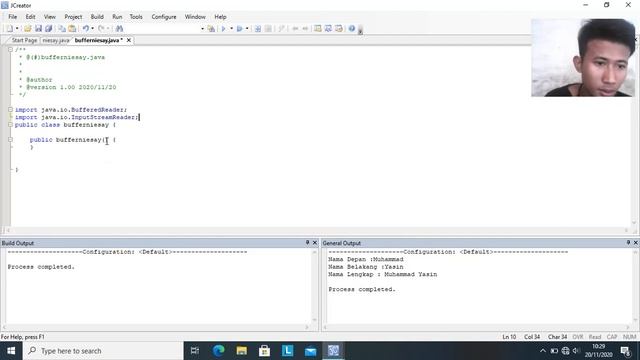The width and height of the screenshot is (640, 360).
Task: Click the Redo toolbar icon
Action: pos(101,29)
